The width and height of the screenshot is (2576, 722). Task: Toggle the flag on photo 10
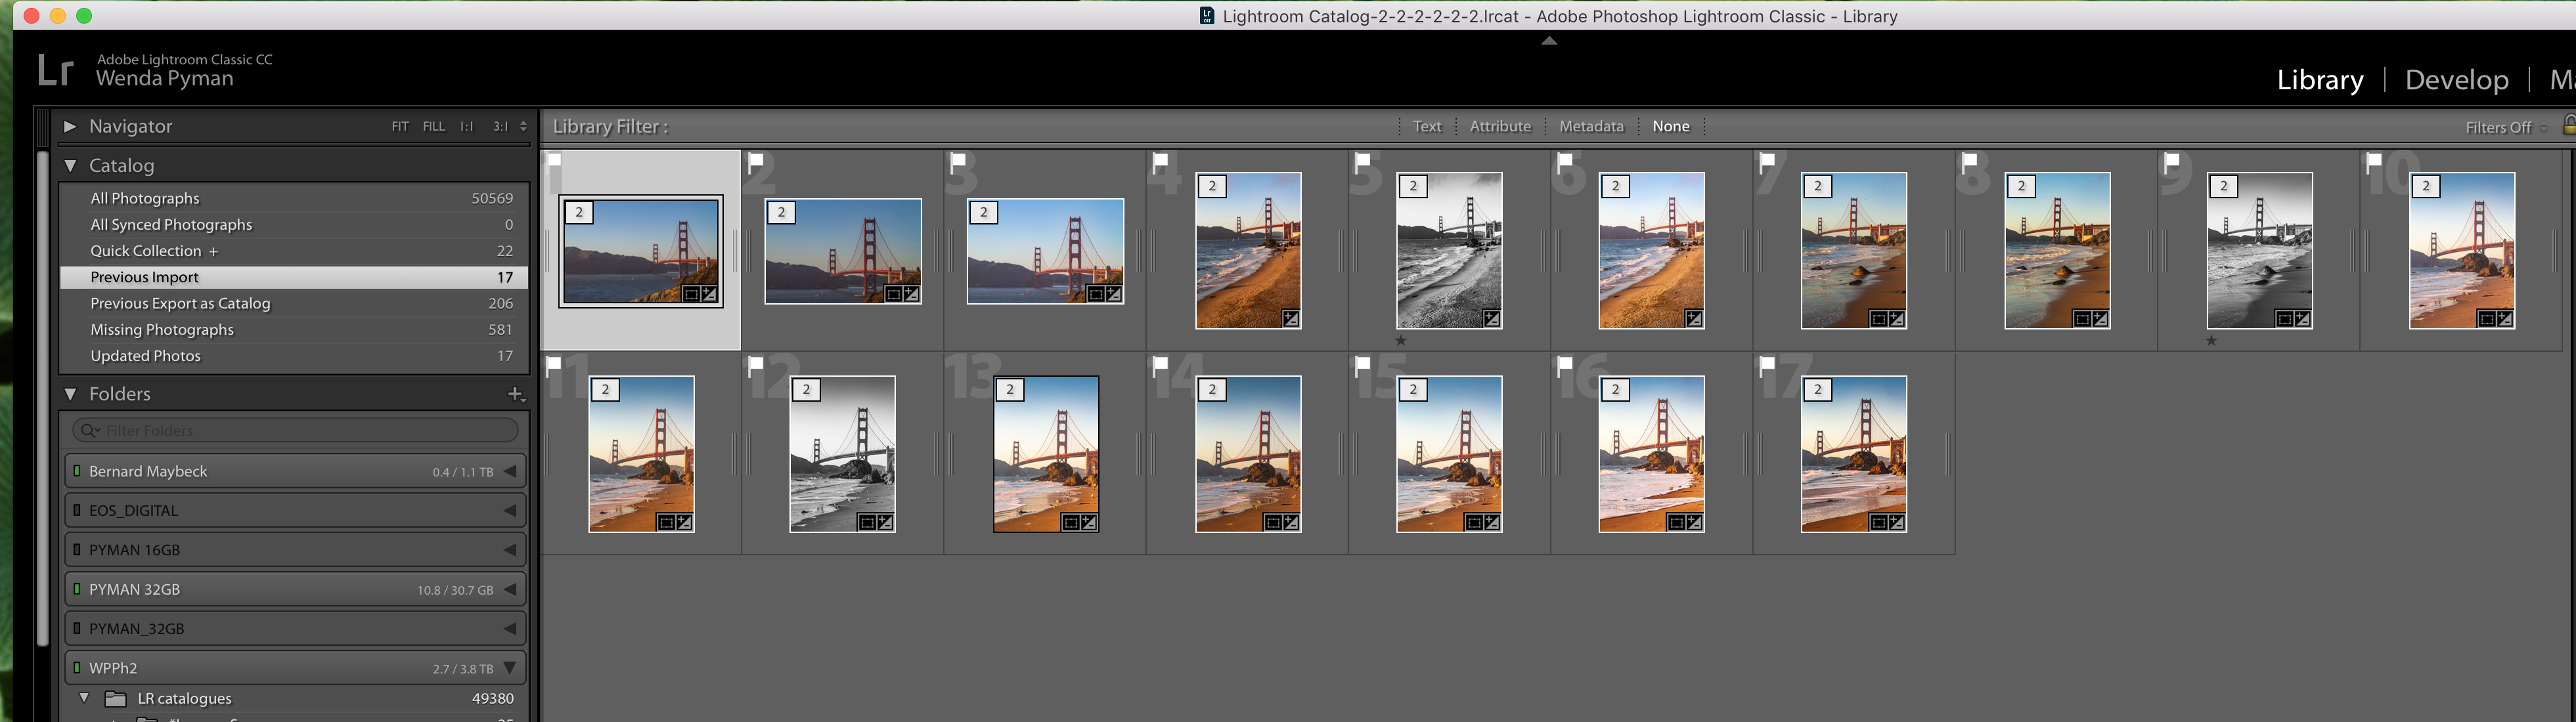point(2373,160)
